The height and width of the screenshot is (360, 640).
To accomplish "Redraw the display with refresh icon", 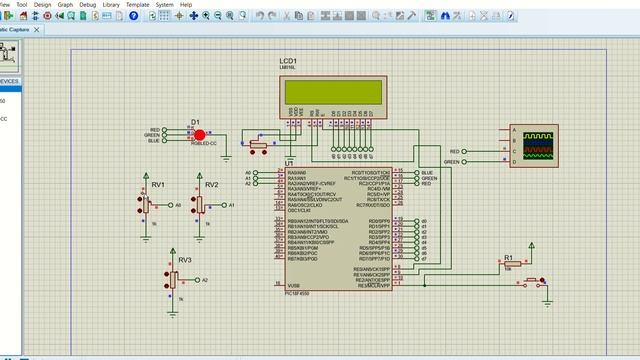I will [152, 16].
